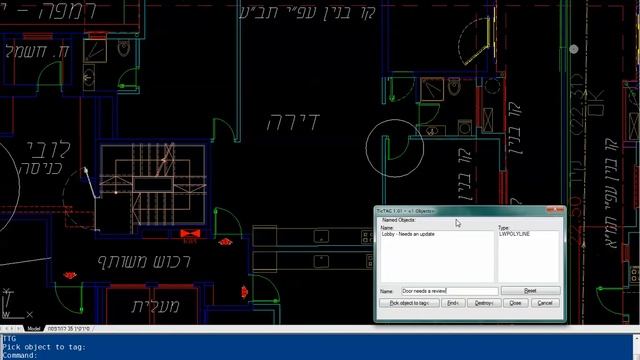Click the command window vertical scrollbar
Viewport: 640px width, 360px height.
pyautogui.click(x=636, y=347)
